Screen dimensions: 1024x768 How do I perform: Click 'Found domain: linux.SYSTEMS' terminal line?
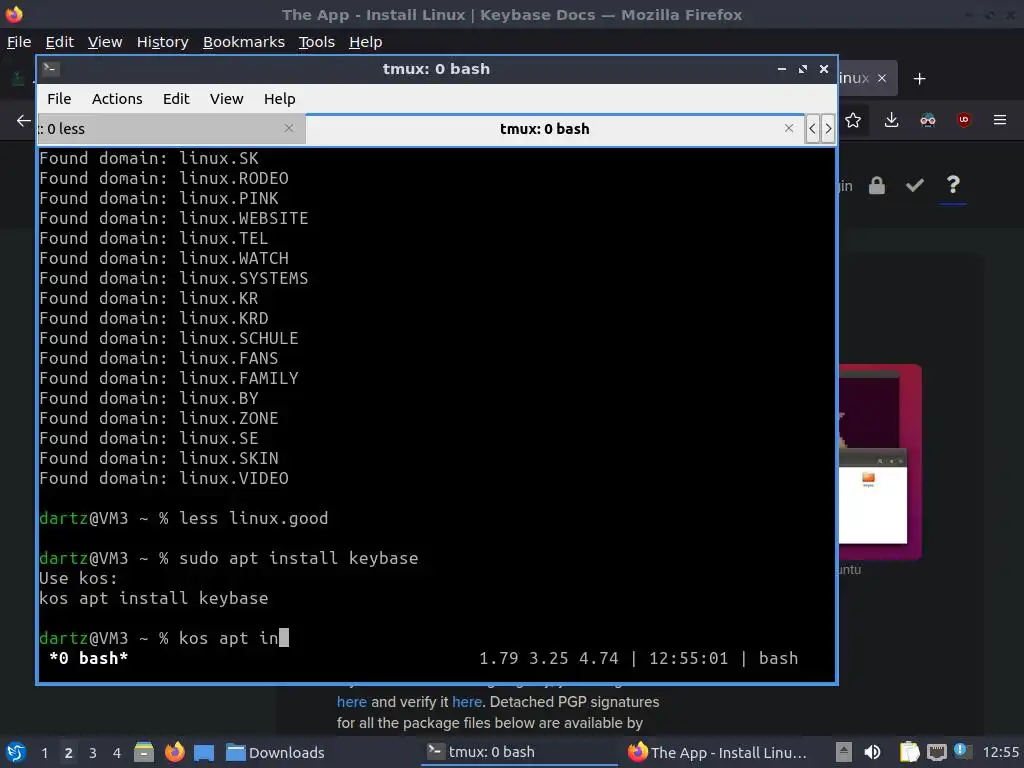pos(174,278)
